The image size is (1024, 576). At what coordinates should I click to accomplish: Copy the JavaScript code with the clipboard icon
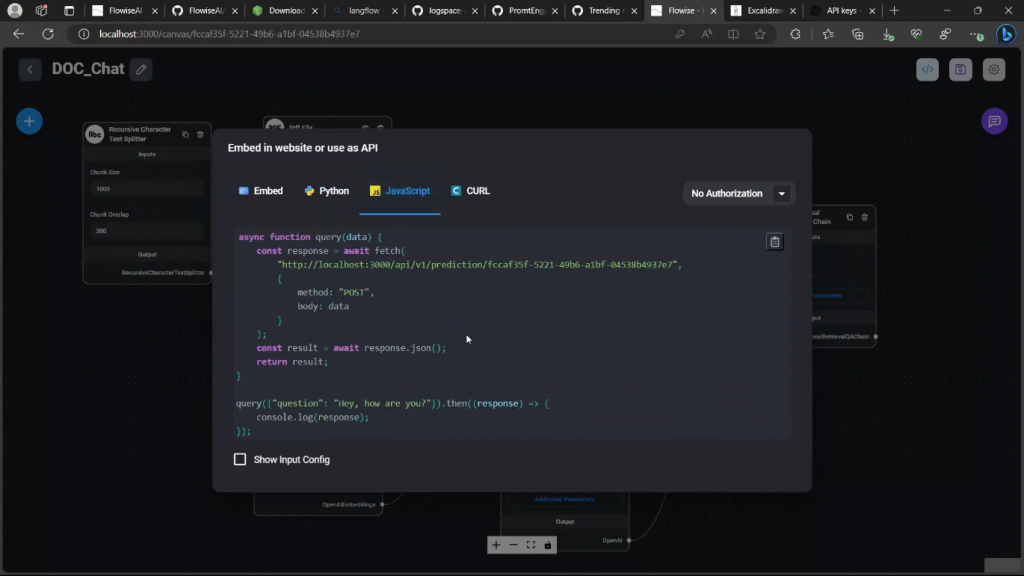coord(774,242)
